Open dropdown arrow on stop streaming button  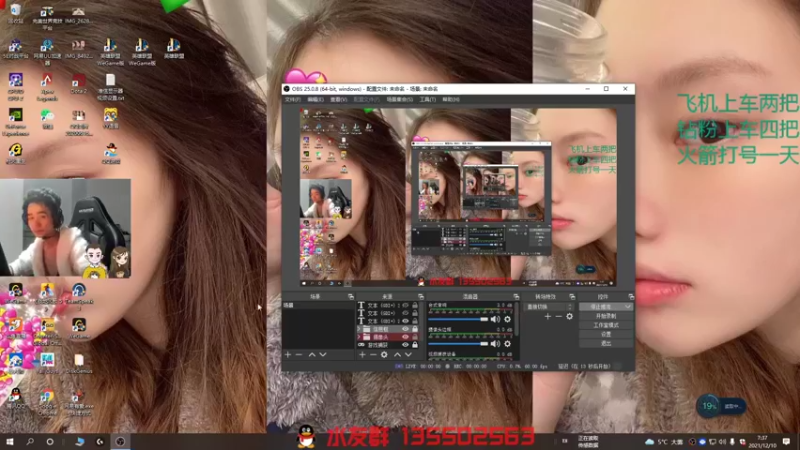coord(628,307)
